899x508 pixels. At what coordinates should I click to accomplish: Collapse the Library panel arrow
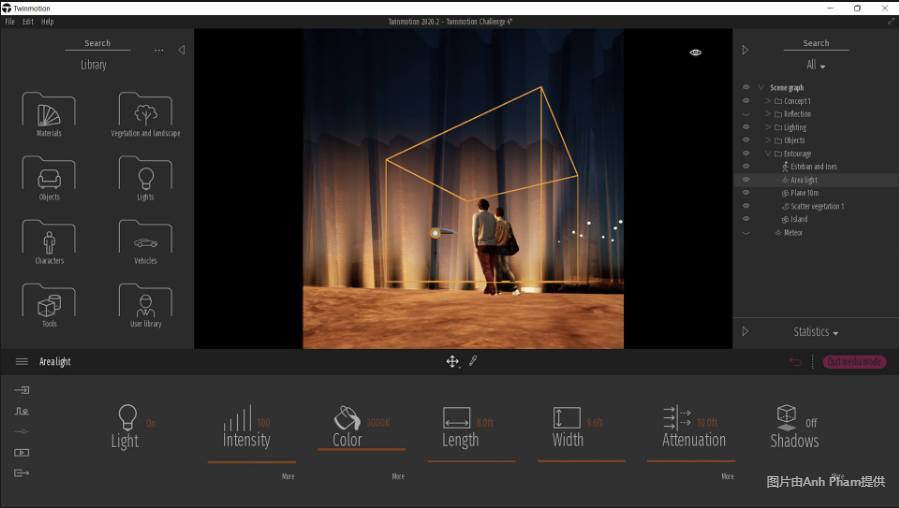point(182,50)
